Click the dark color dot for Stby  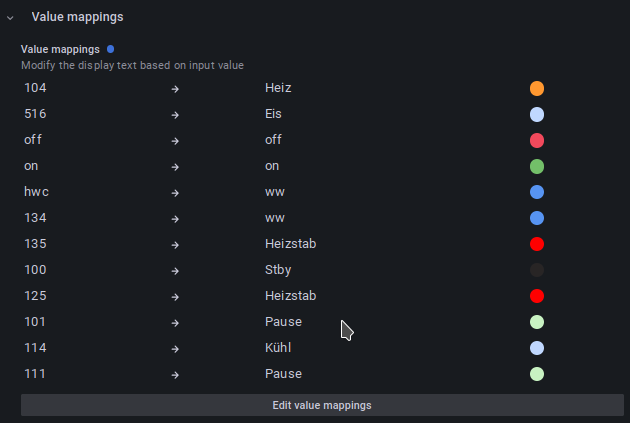pyautogui.click(x=537, y=270)
